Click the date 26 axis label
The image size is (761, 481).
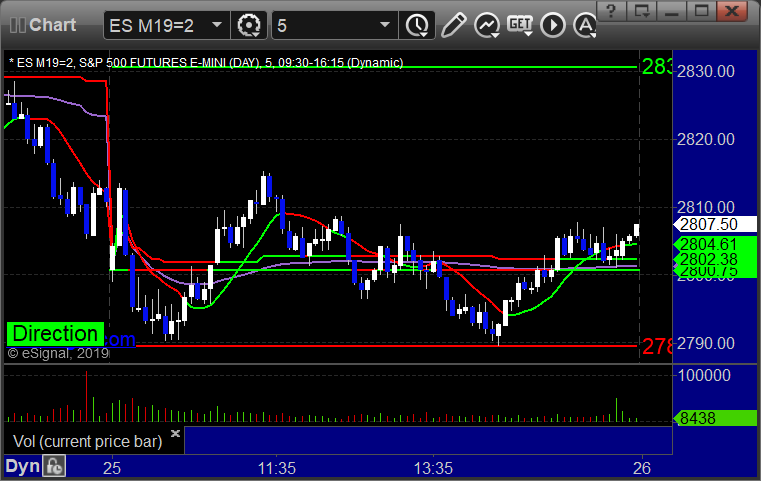[642, 468]
